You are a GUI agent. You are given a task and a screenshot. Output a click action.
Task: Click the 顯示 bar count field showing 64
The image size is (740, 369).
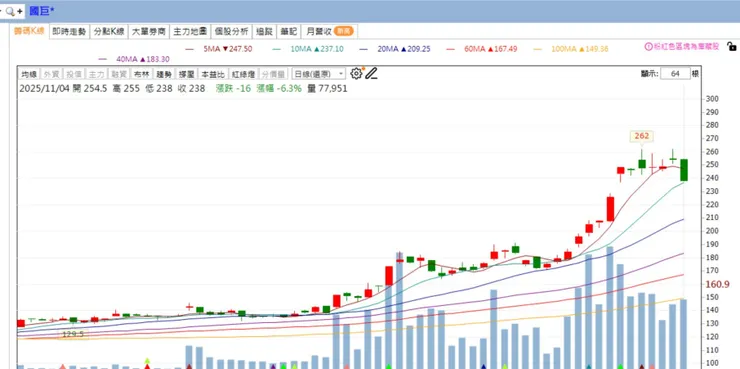(675, 74)
